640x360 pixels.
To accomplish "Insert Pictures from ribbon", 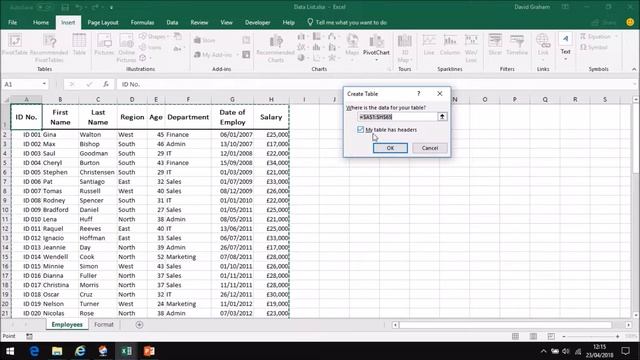I will 104,45.
